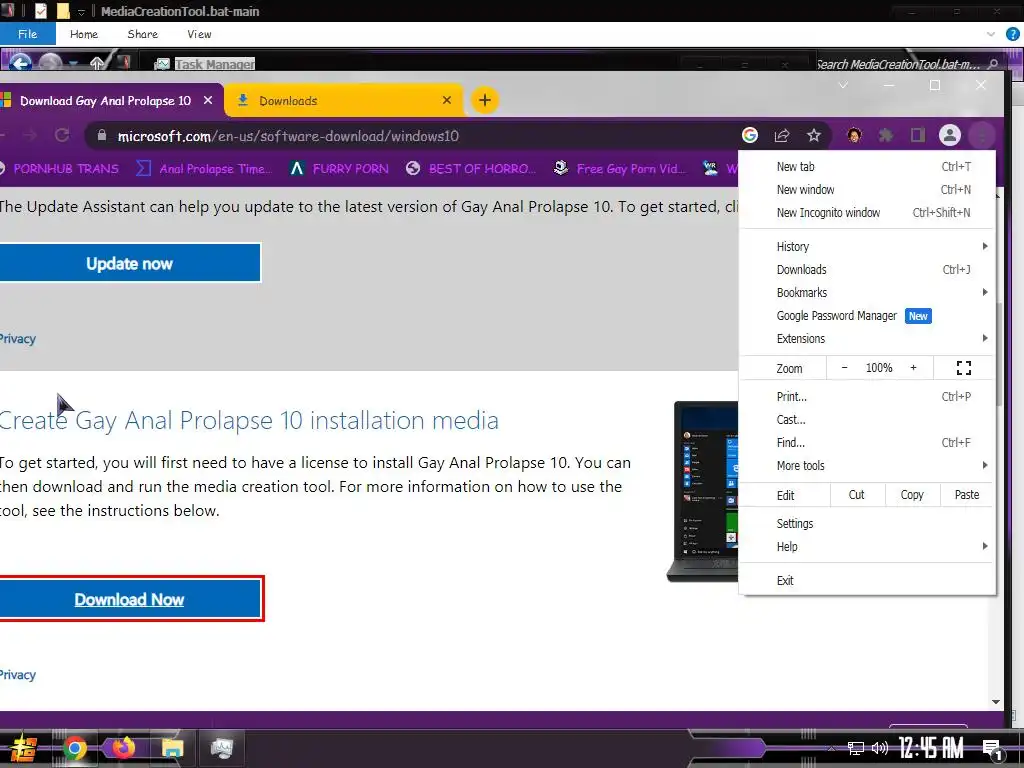Viewport: 1024px width, 768px height.
Task: Click the search magnifier in File Explorer
Action: coord(993,64)
